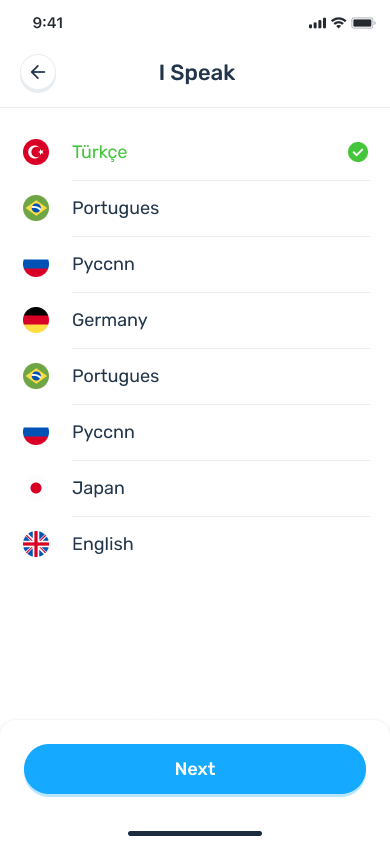Go back using the arrow button
The height and width of the screenshot is (844, 390).
click(38, 72)
